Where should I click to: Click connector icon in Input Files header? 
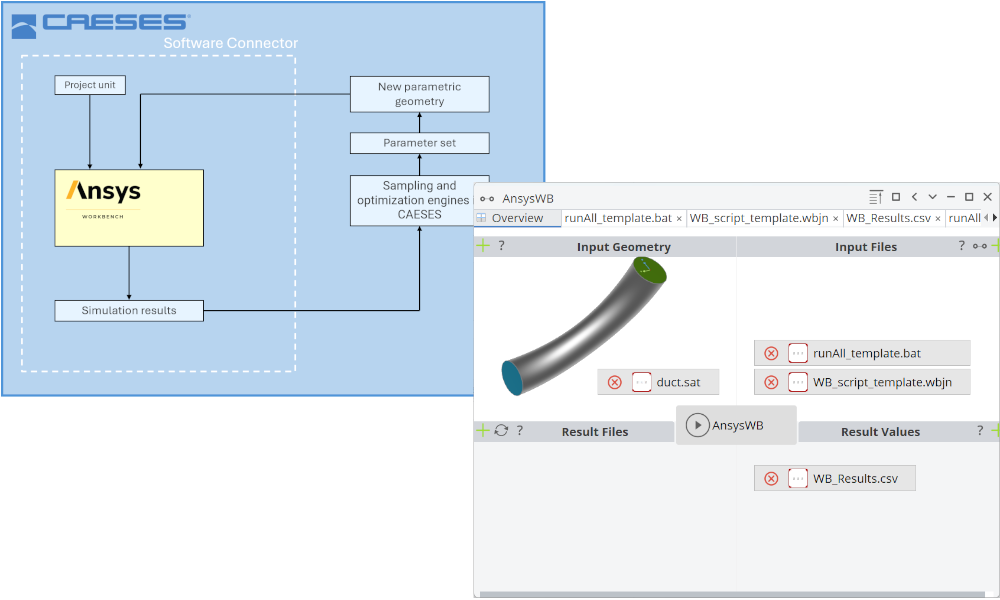(x=980, y=245)
